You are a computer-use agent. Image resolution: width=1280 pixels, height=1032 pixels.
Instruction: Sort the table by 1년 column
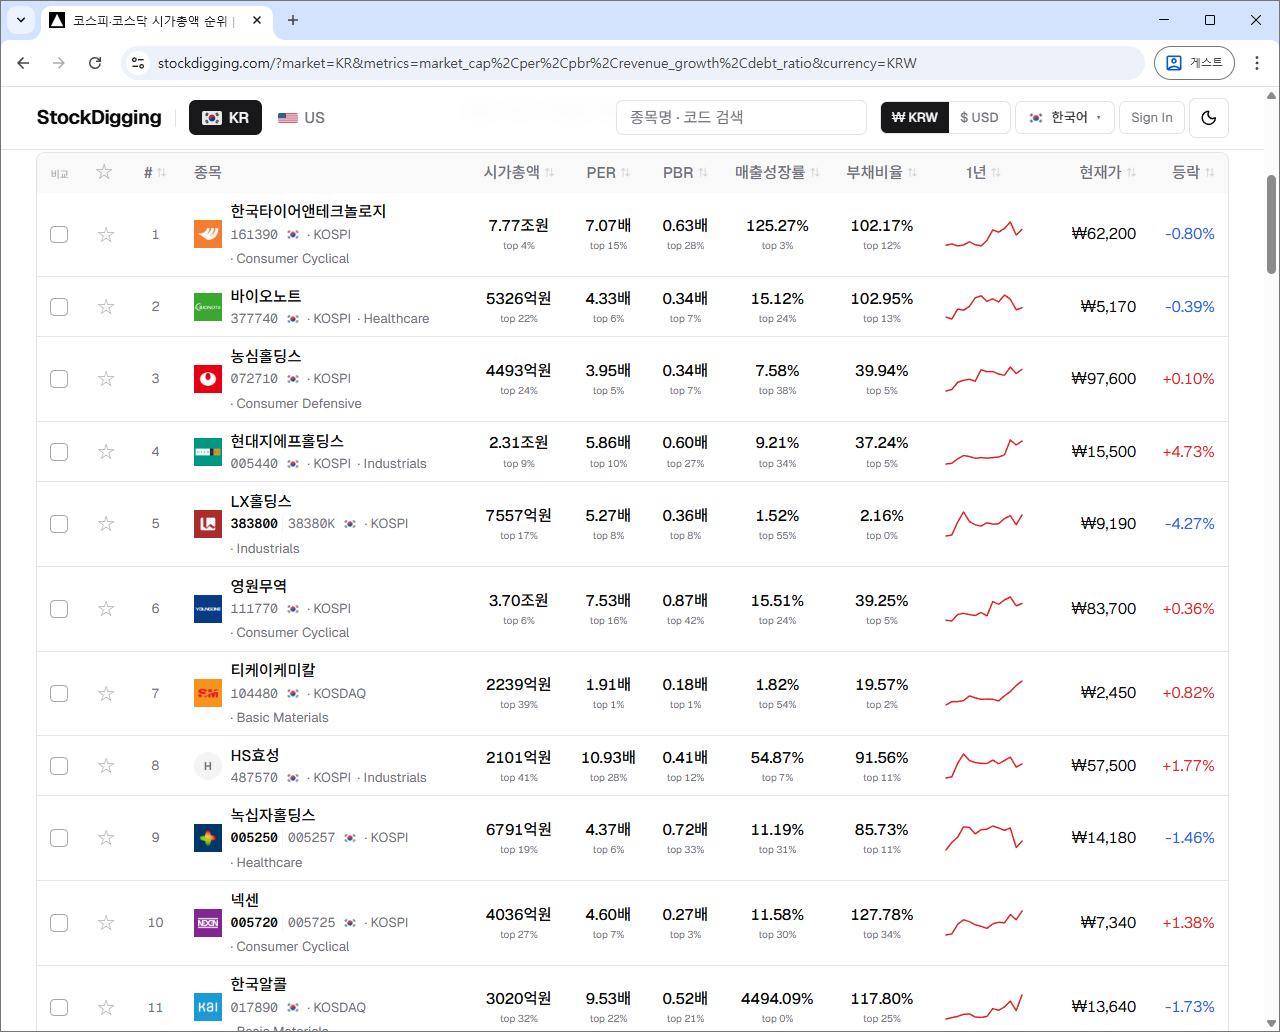coord(983,172)
